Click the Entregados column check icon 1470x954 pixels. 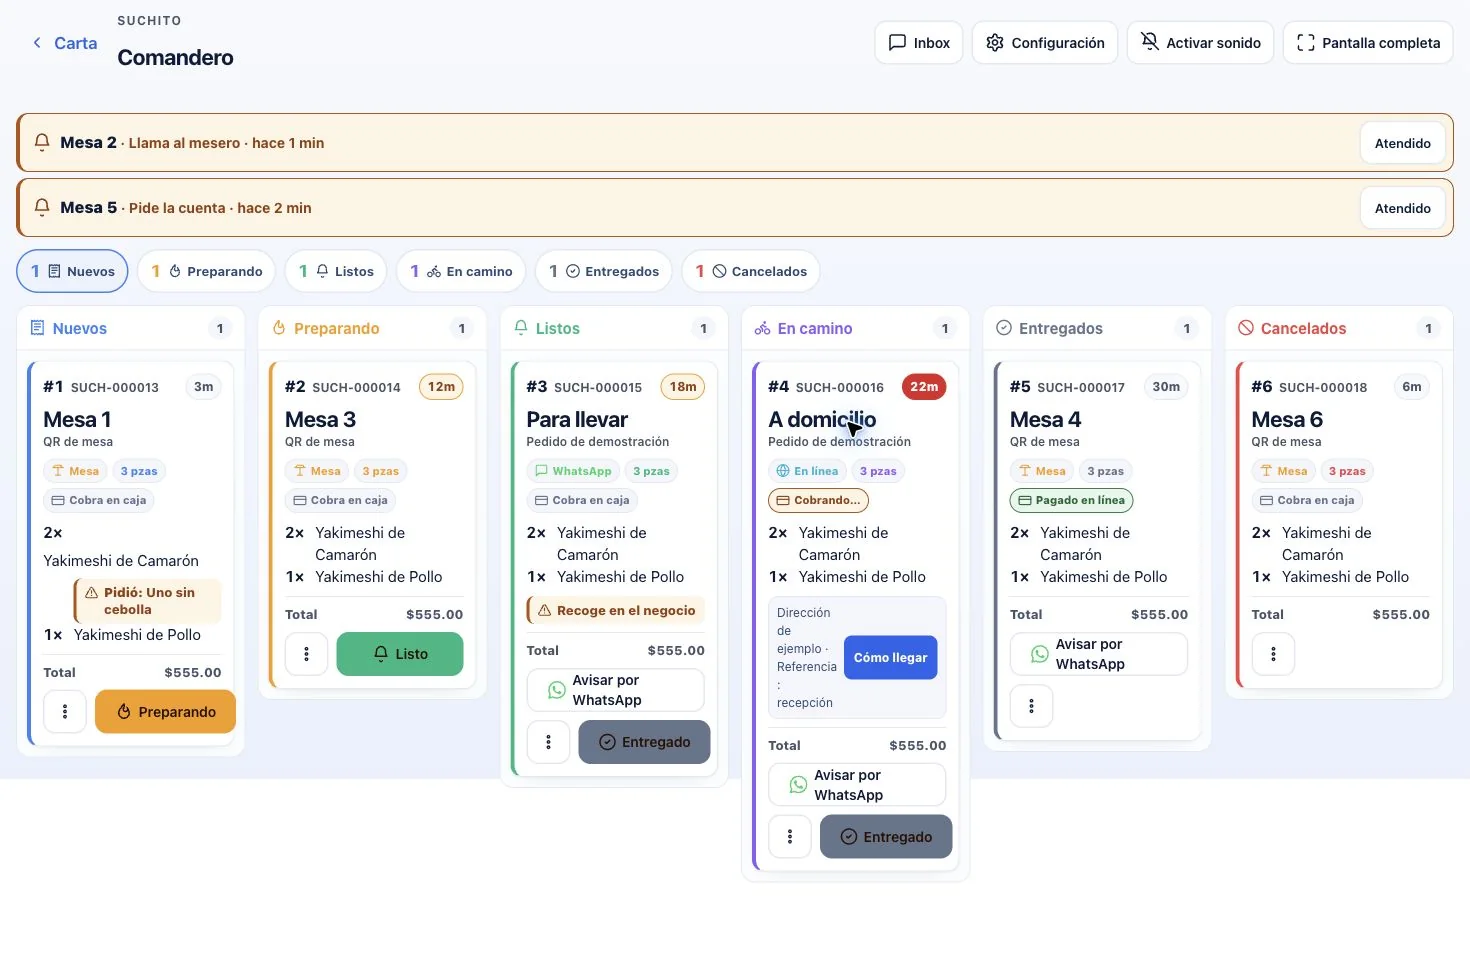click(1004, 328)
